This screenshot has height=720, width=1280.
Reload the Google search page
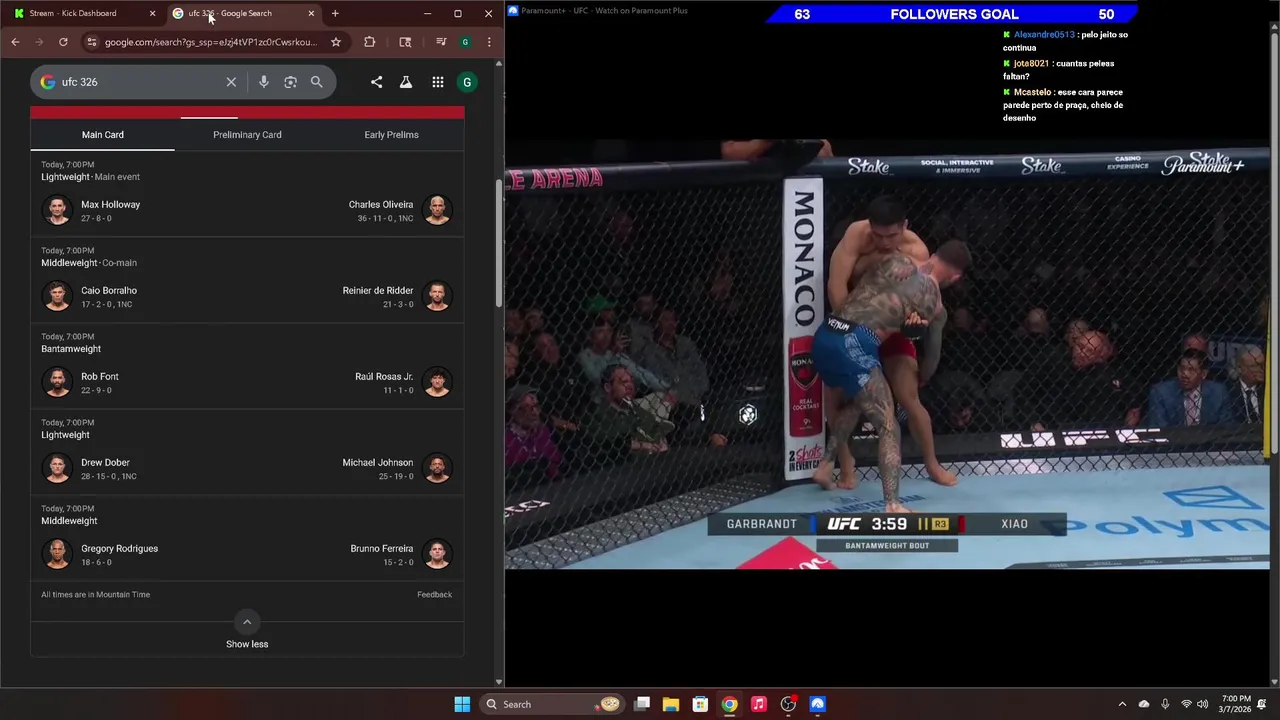pos(63,42)
